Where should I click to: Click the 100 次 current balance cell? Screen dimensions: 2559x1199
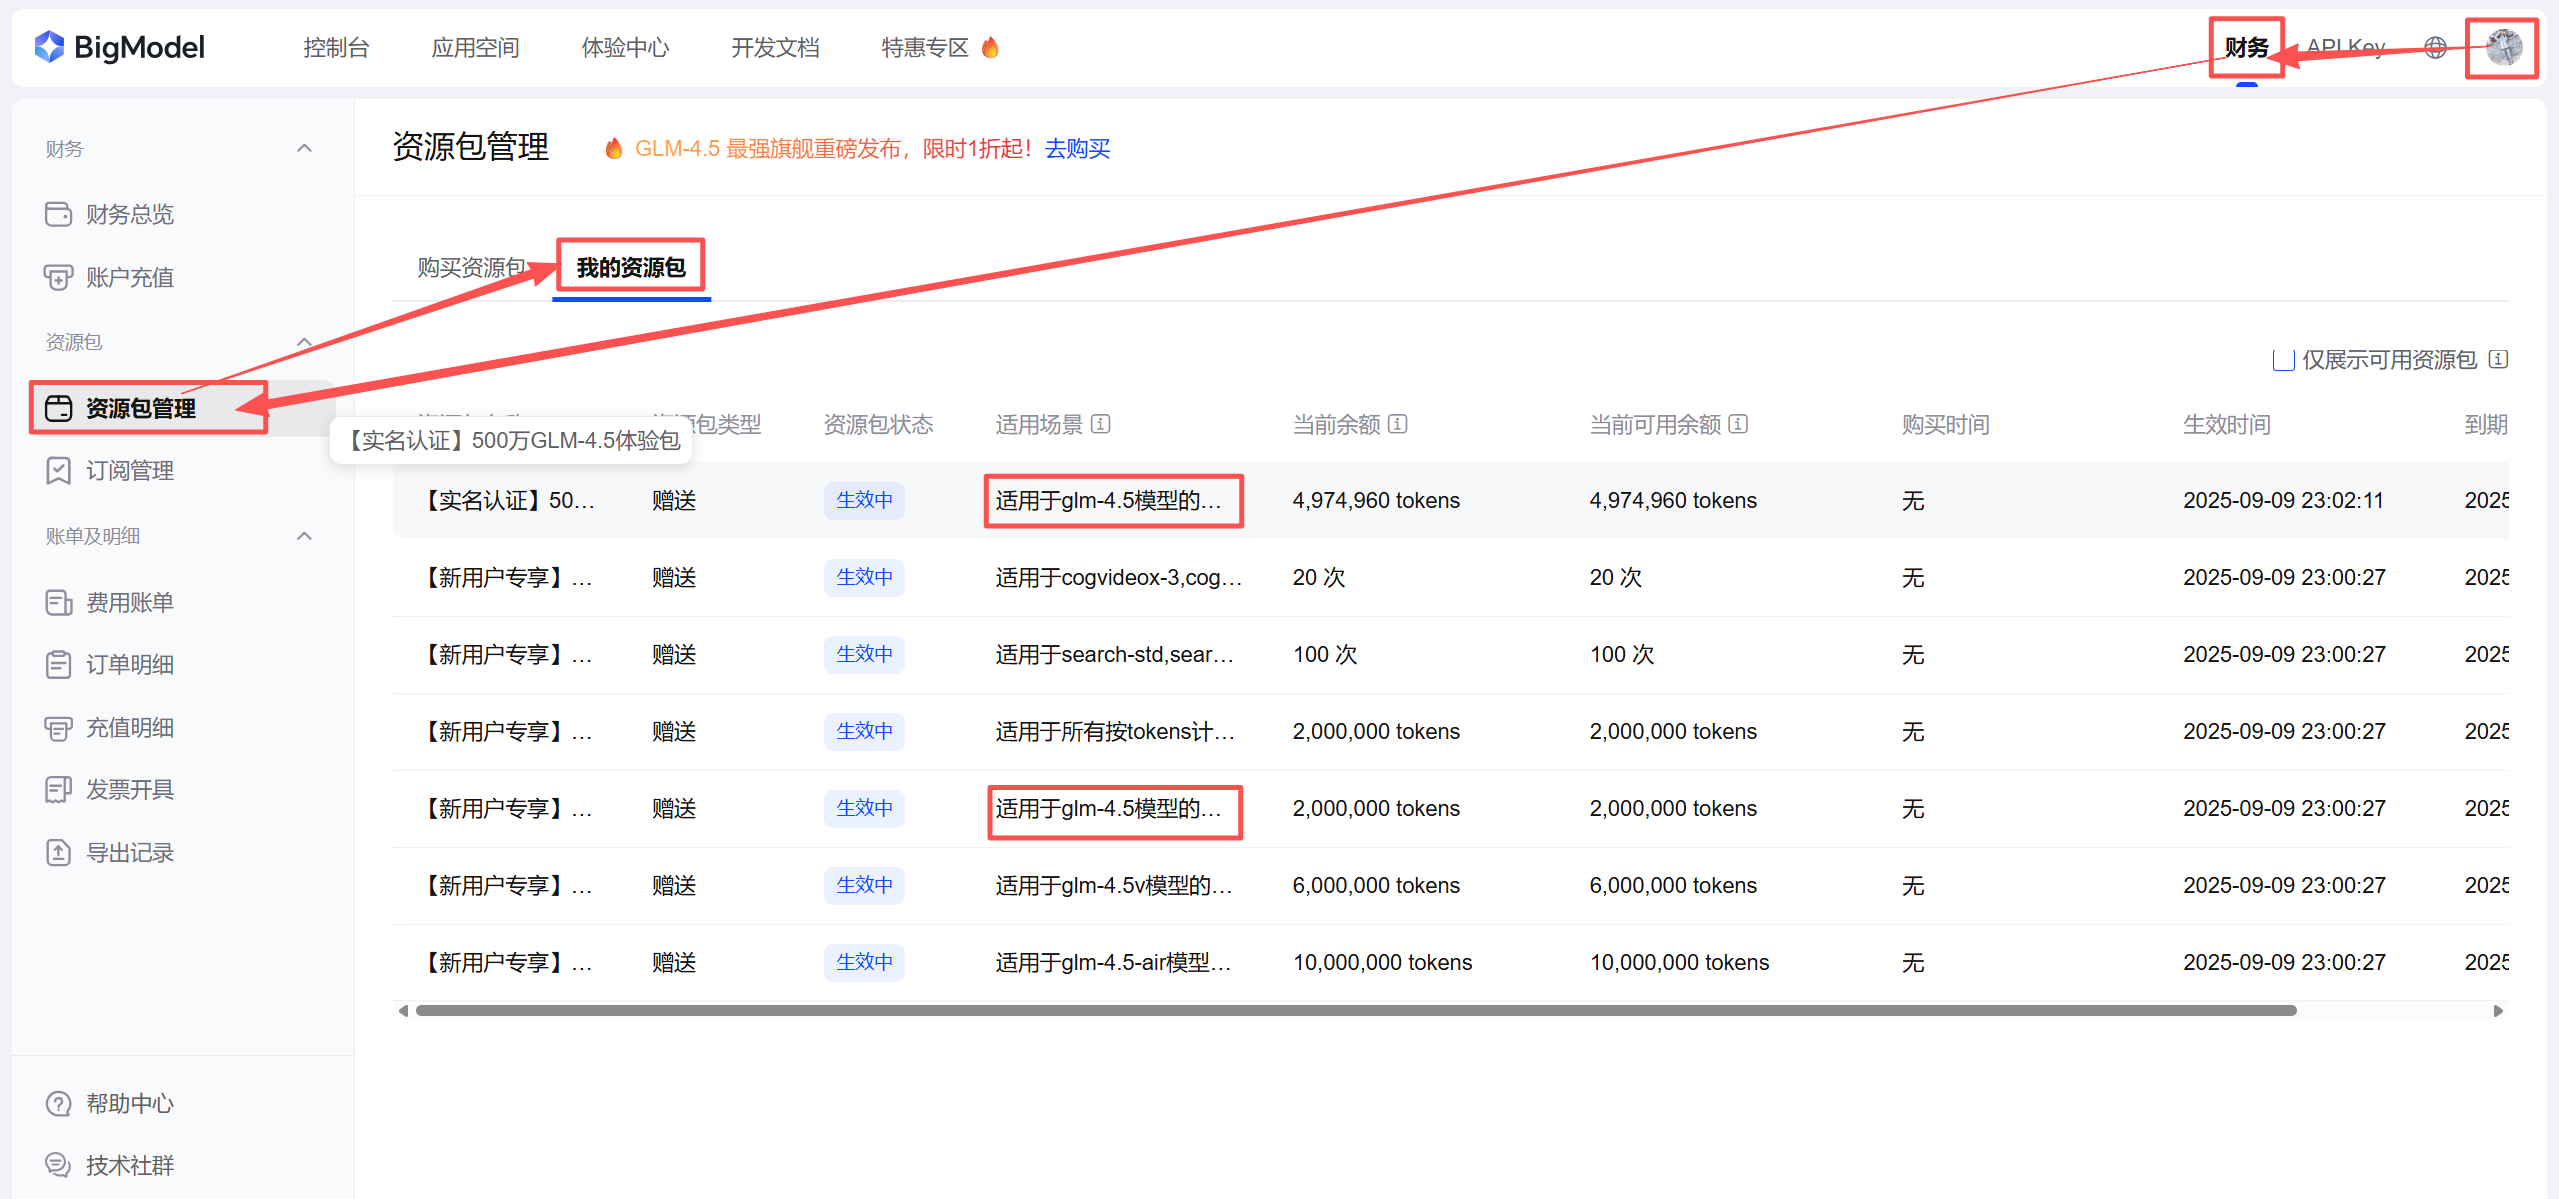[x=1325, y=654]
